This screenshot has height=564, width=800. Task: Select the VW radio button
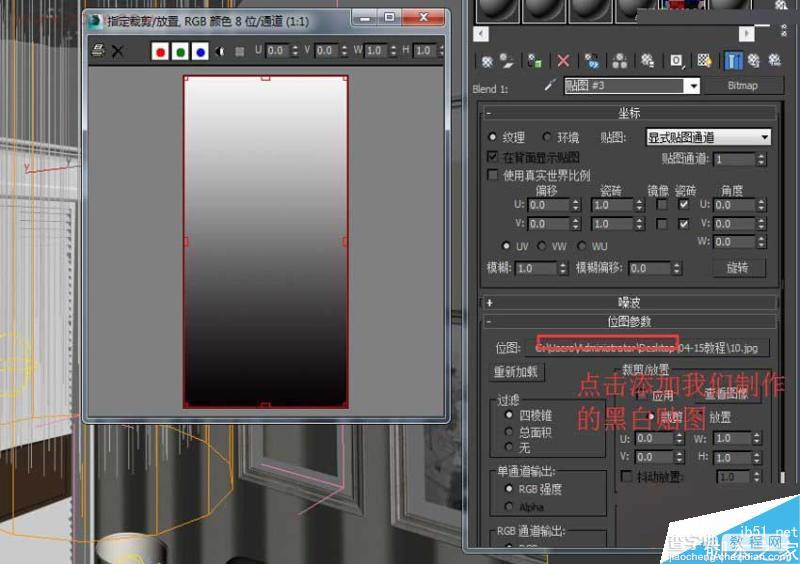point(541,246)
